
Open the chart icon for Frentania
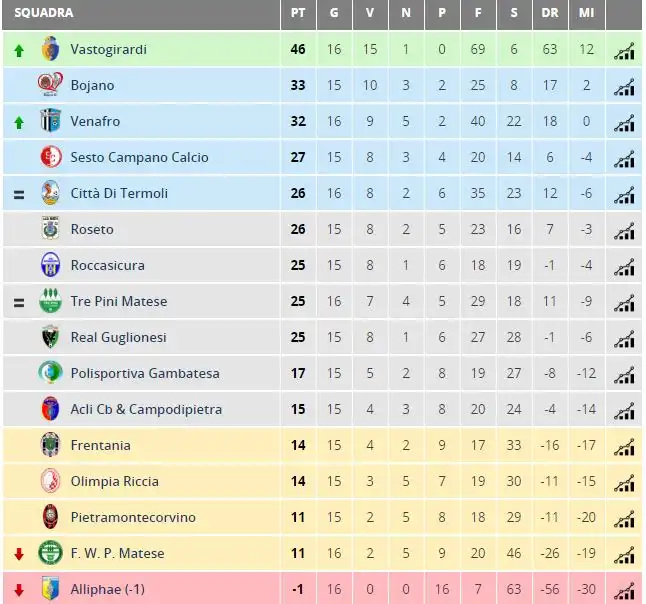pos(624,447)
